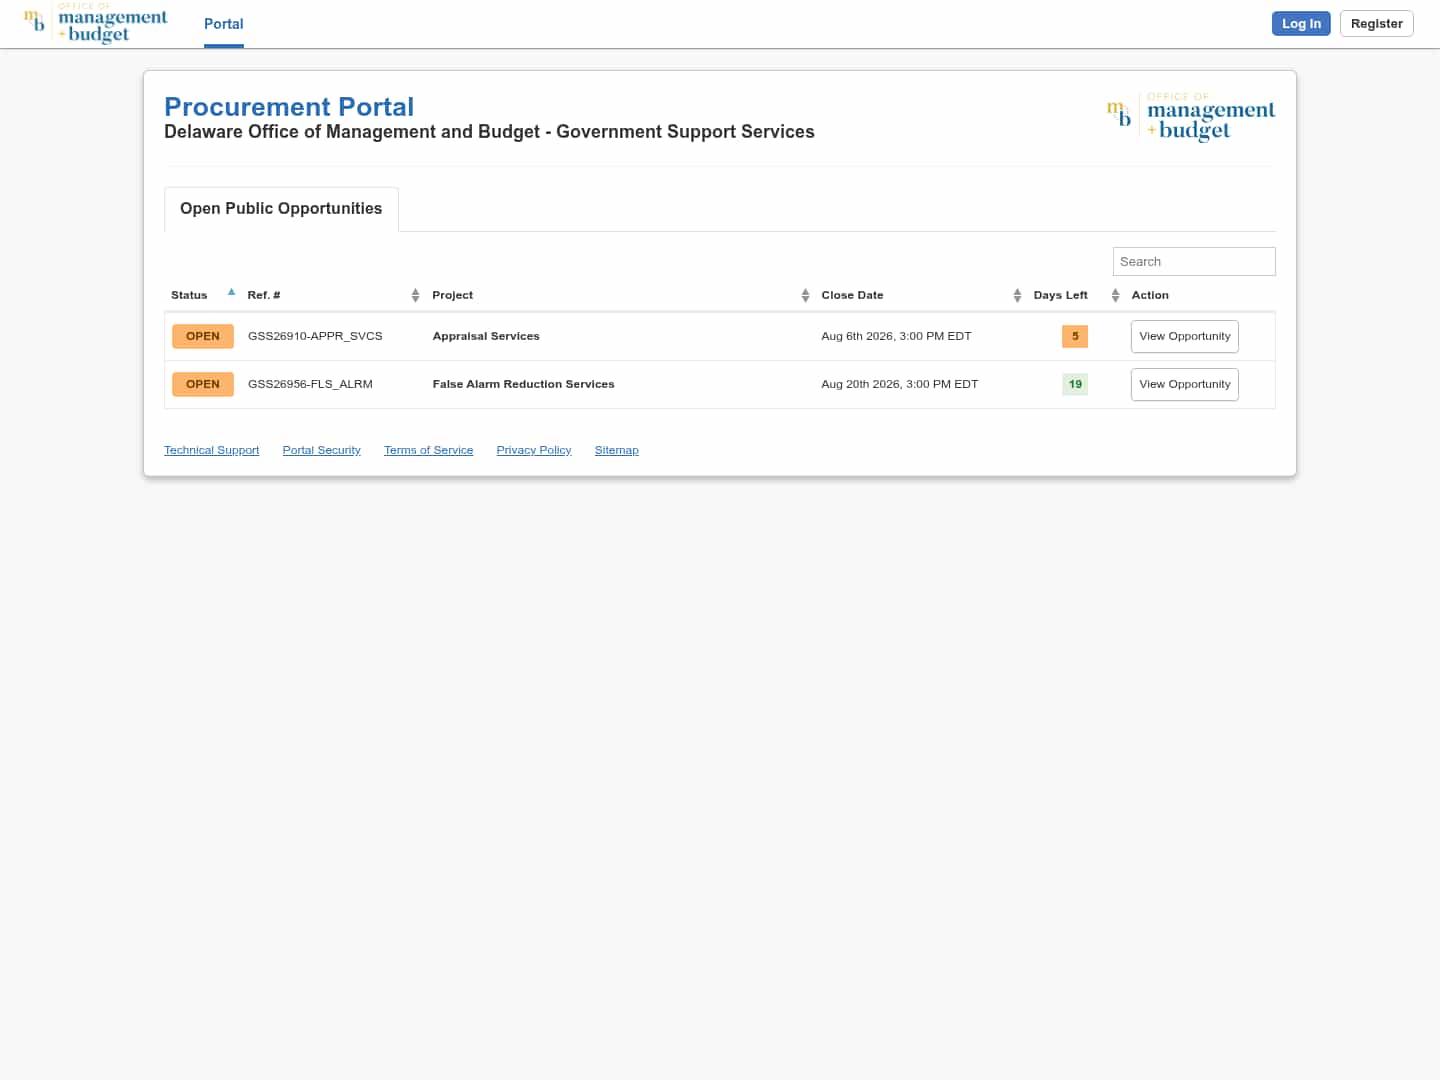Image resolution: width=1440 pixels, height=1080 pixels.
Task: Select reference GSS26910-APPR_SVCS
Action: [315, 336]
